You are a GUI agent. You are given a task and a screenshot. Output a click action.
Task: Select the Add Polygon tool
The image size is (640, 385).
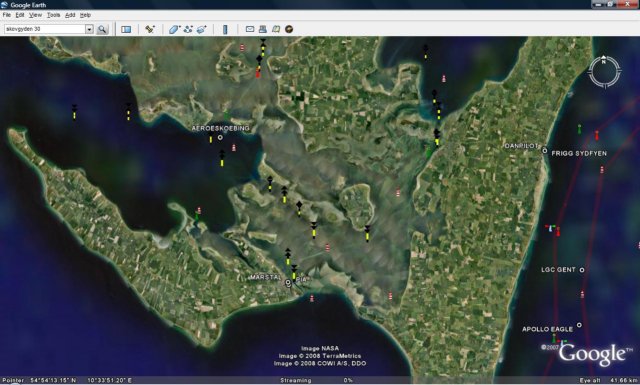coord(174,29)
